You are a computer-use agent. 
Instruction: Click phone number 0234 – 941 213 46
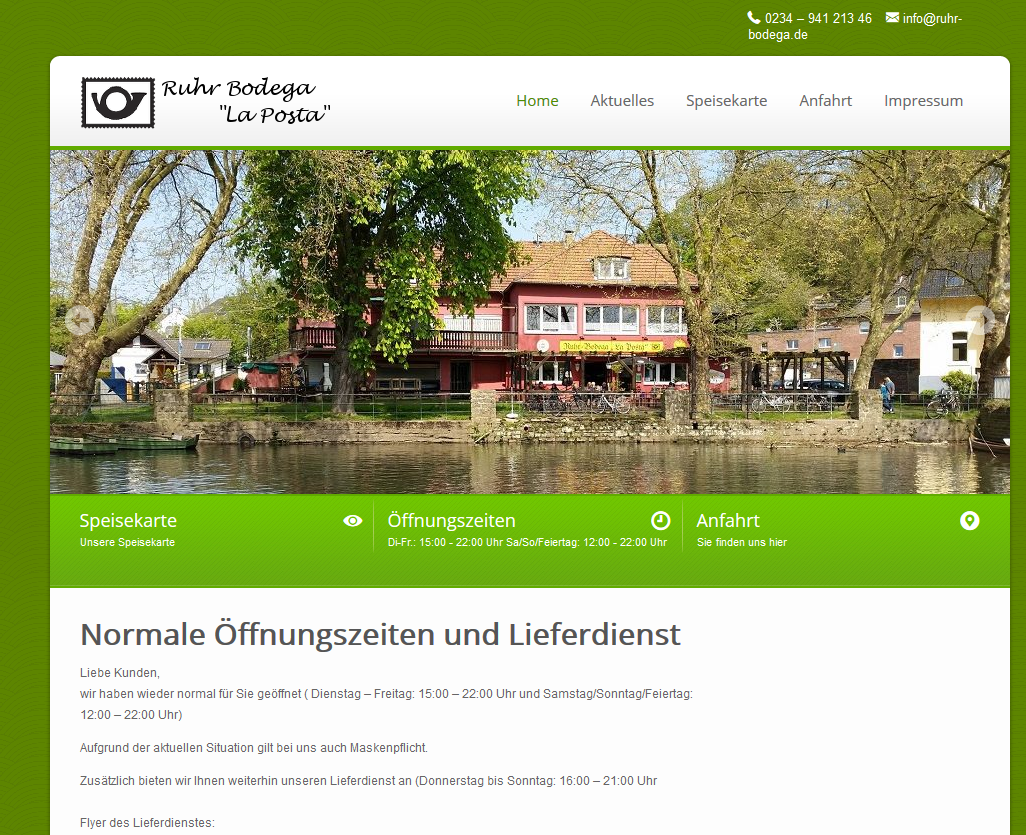tap(818, 18)
